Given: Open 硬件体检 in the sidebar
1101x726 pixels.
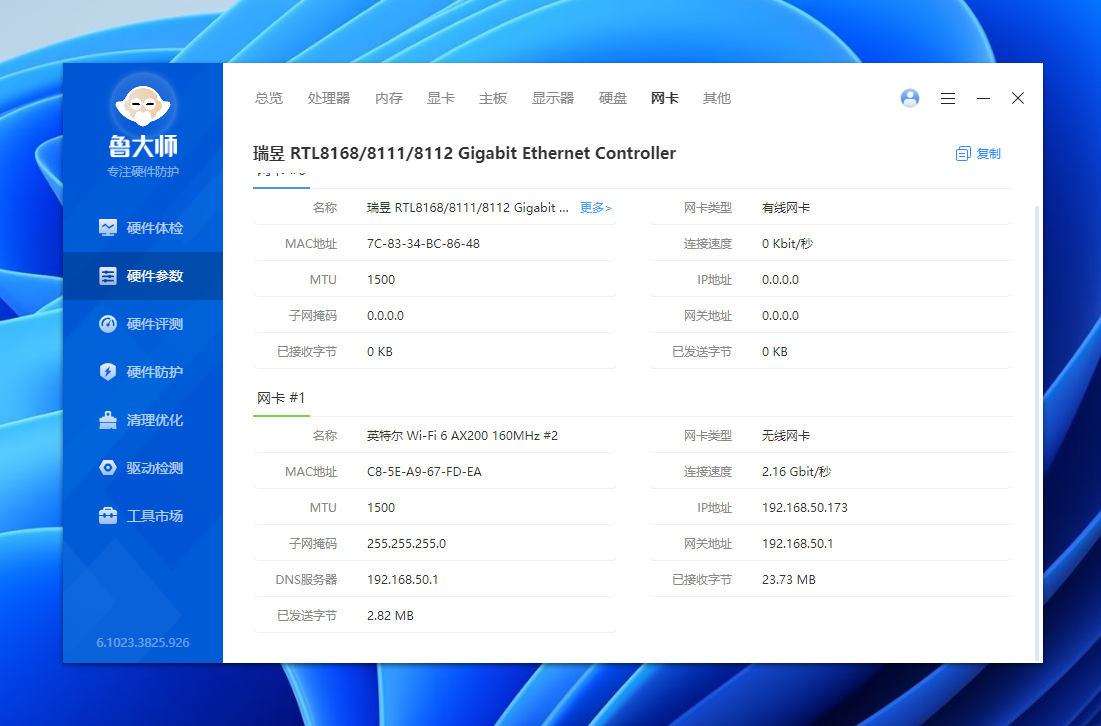Looking at the screenshot, I should 143,228.
